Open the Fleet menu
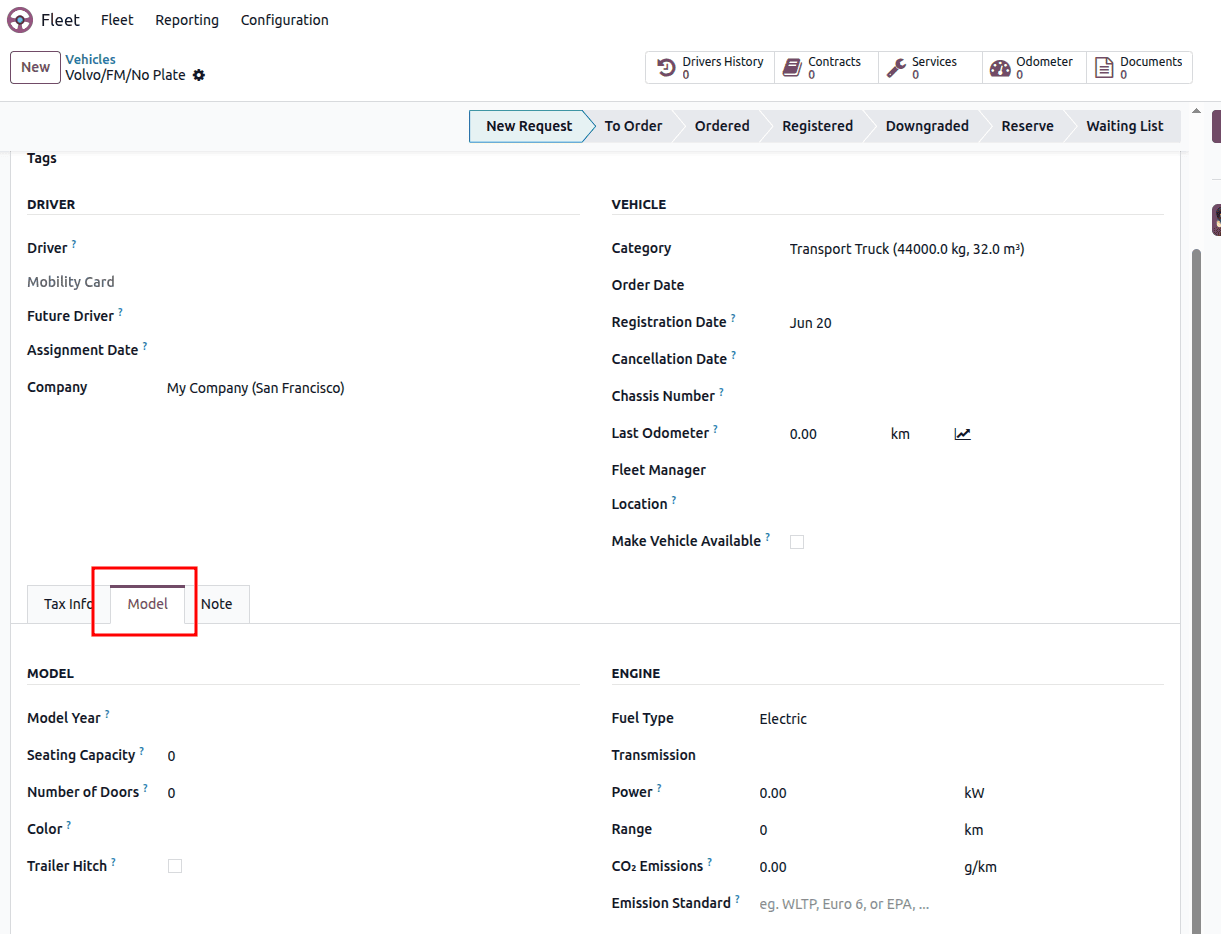1221x934 pixels. point(117,20)
